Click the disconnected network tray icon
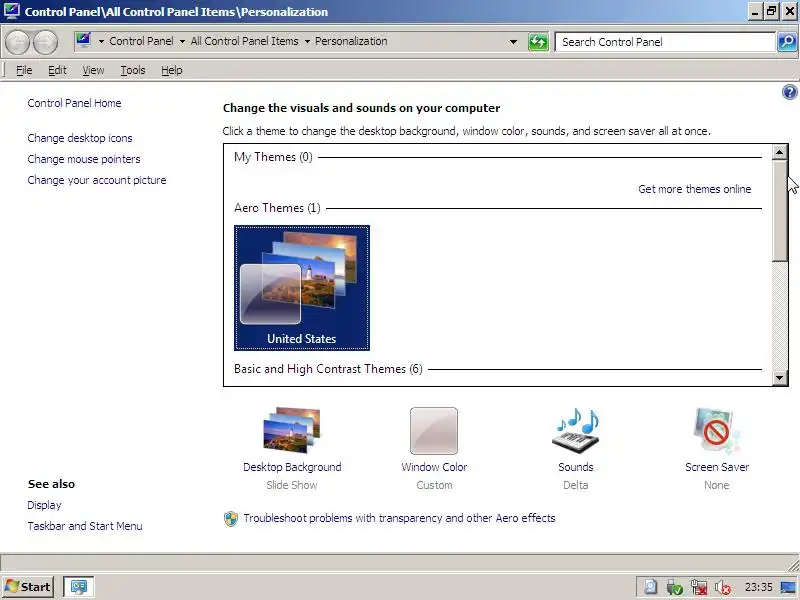 698,588
